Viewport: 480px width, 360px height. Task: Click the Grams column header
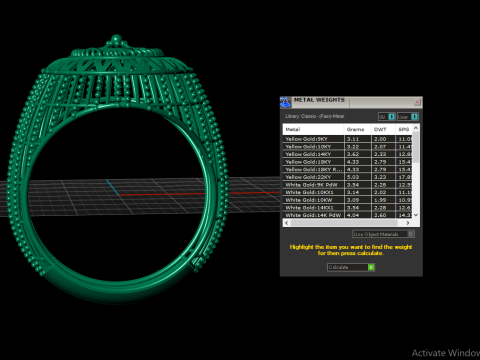point(358,129)
